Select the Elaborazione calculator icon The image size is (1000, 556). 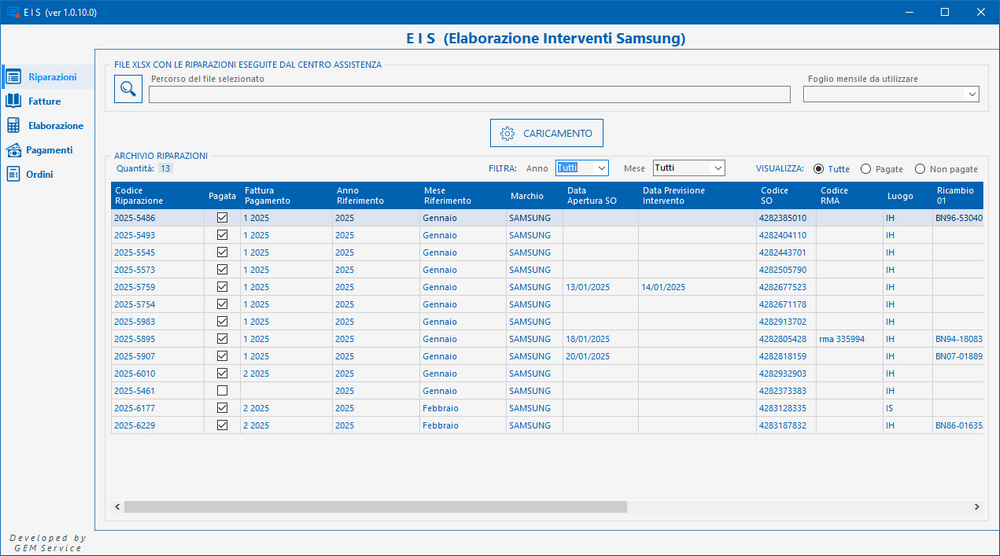(x=13, y=126)
